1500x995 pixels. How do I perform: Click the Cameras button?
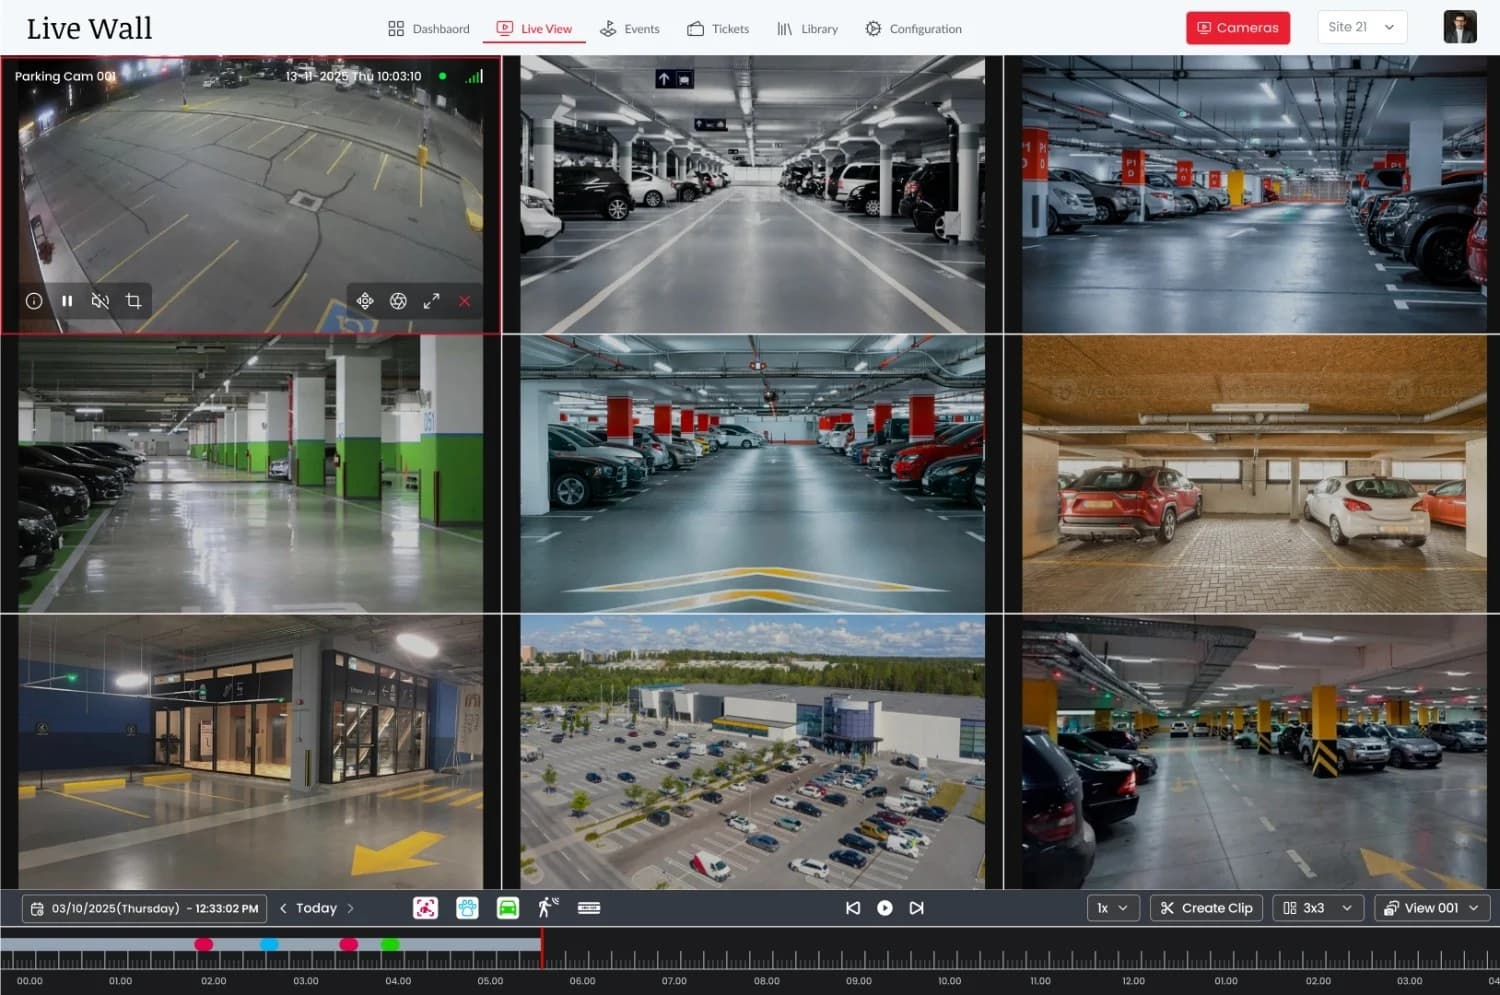coord(1237,27)
